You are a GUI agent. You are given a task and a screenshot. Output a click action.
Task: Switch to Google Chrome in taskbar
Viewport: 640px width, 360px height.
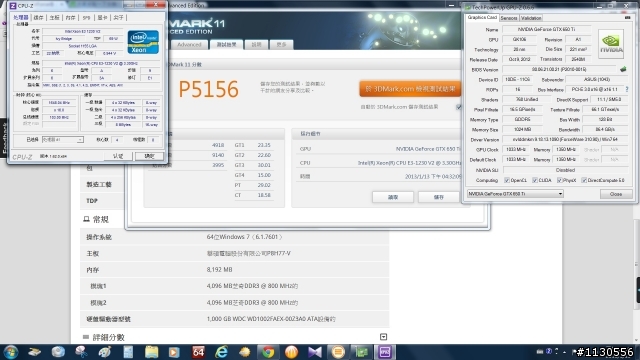click(x=268, y=352)
